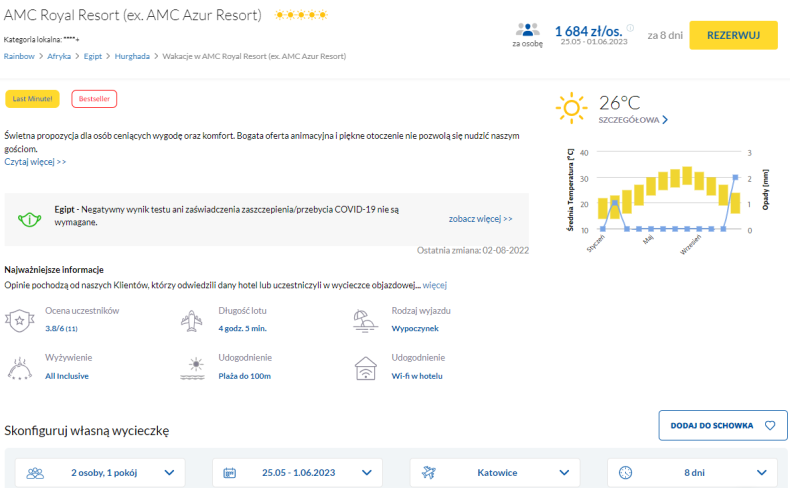Screen dimensions: 790x488
Task: Click the Najważniejsze informacje heading
Action: click(x=54, y=270)
